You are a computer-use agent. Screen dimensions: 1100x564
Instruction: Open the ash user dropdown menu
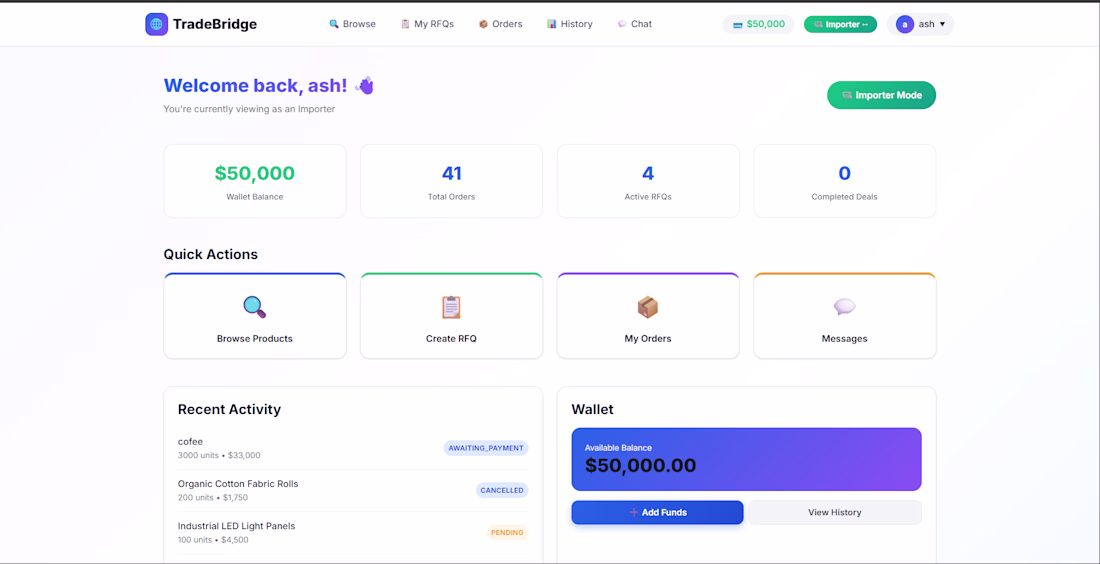(x=920, y=25)
